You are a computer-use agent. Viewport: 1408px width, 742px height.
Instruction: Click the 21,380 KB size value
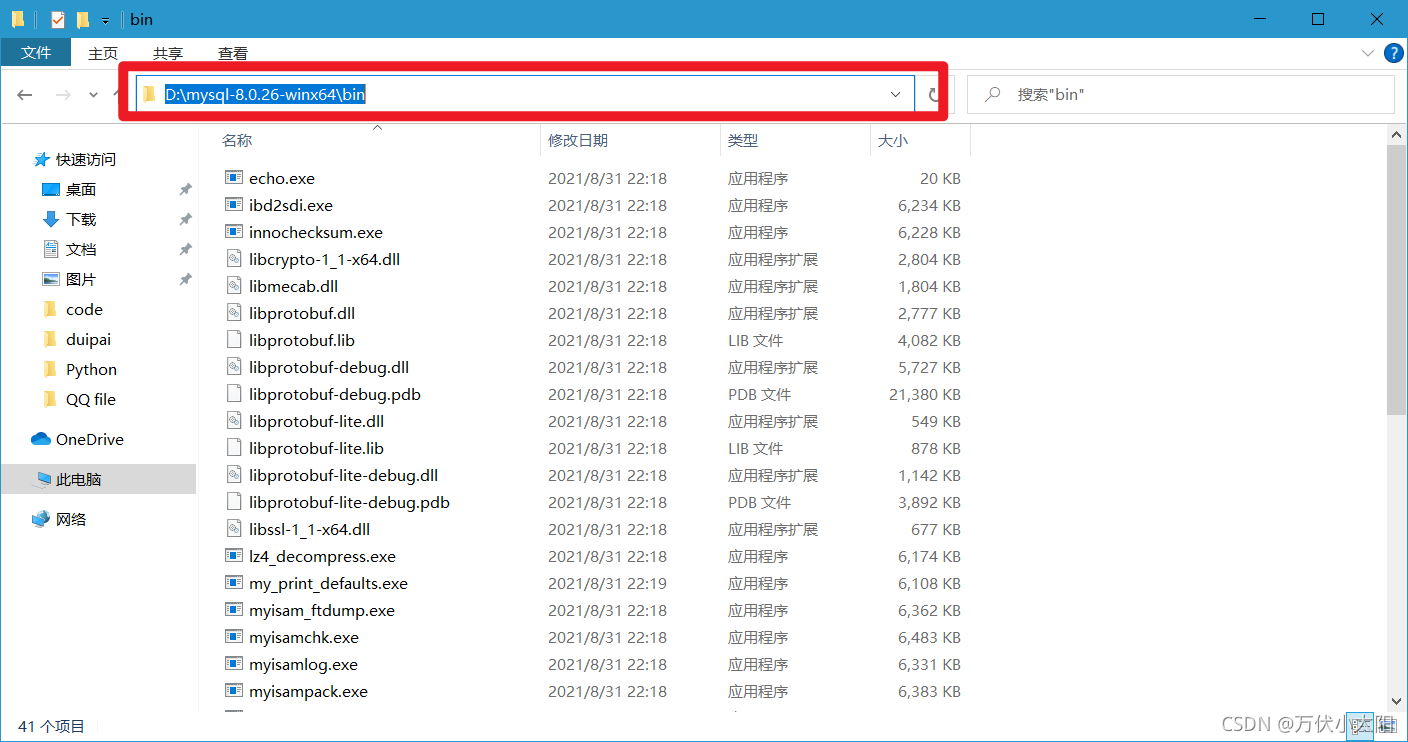(925, 394)
